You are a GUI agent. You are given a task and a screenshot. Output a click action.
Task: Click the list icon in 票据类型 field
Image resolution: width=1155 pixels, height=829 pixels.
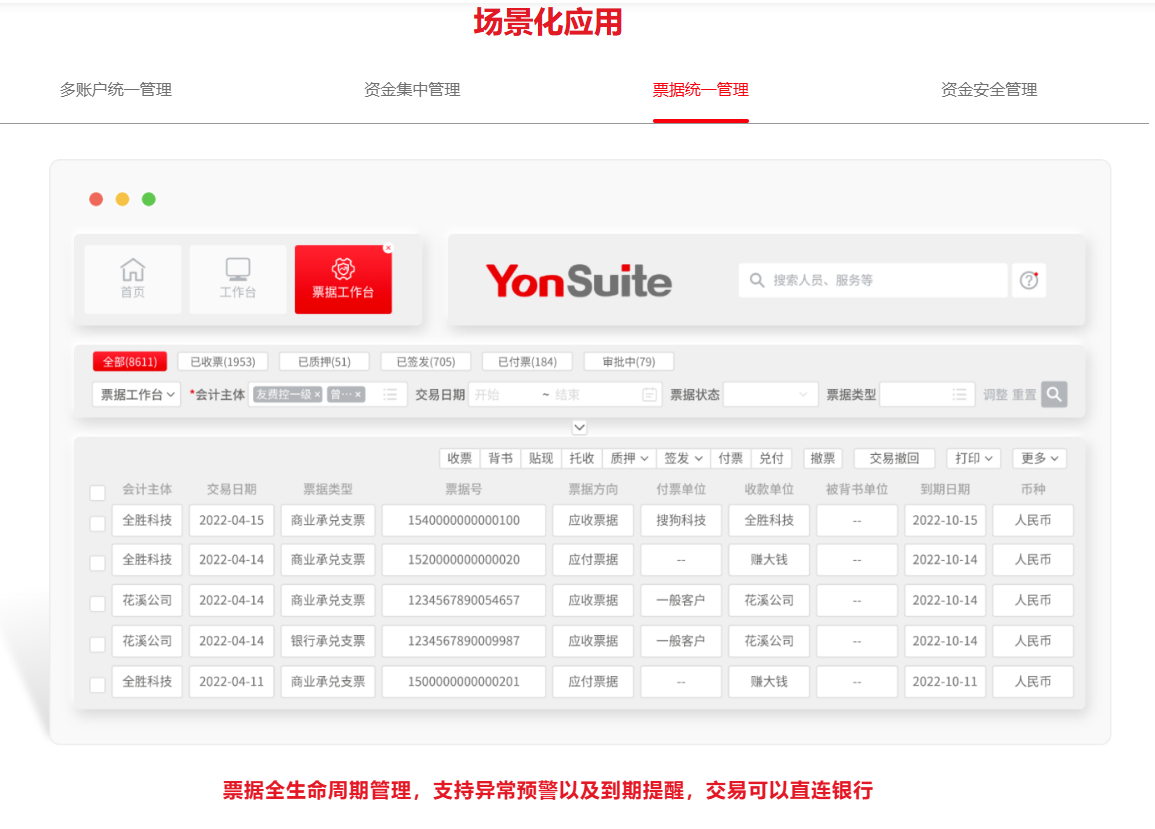click(960, 395)
